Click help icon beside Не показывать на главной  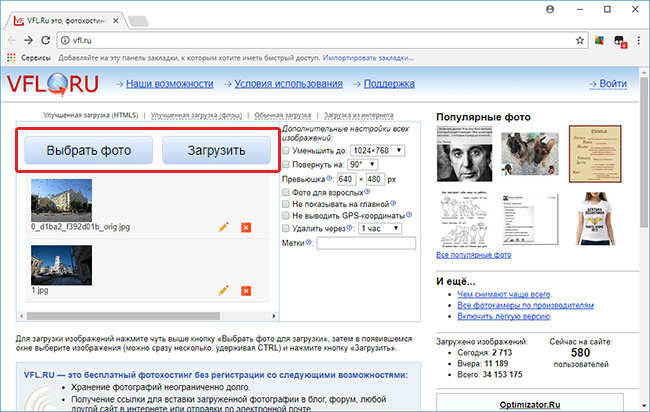[x=393, y=203]
